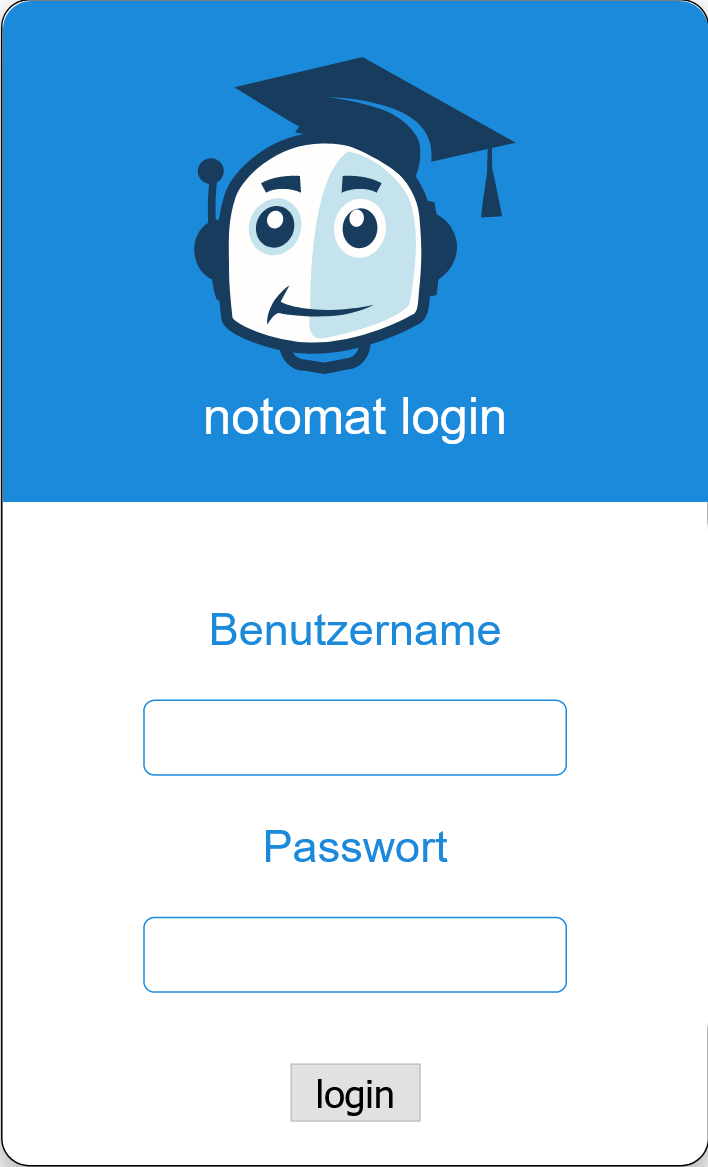708x1167 pixels.
Task: Click the Passwort label
Action: (355, 847)
